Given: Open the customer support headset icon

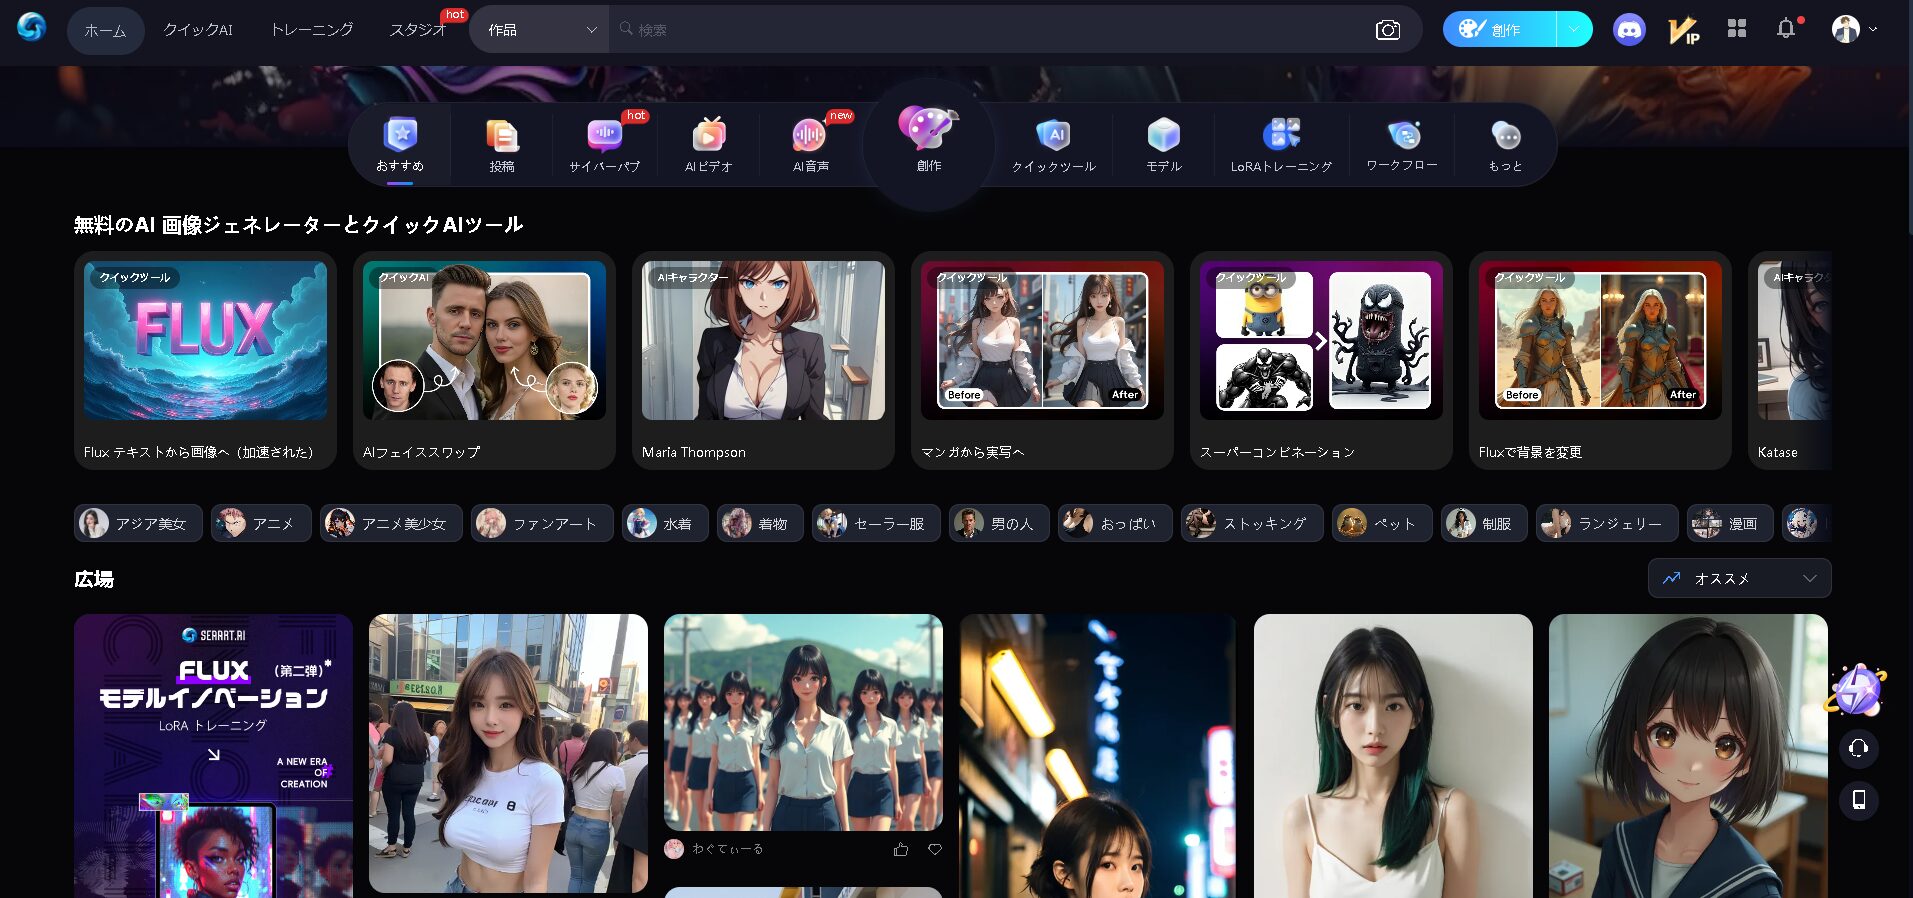Looking at the screenshot, I should [1859, 748].
